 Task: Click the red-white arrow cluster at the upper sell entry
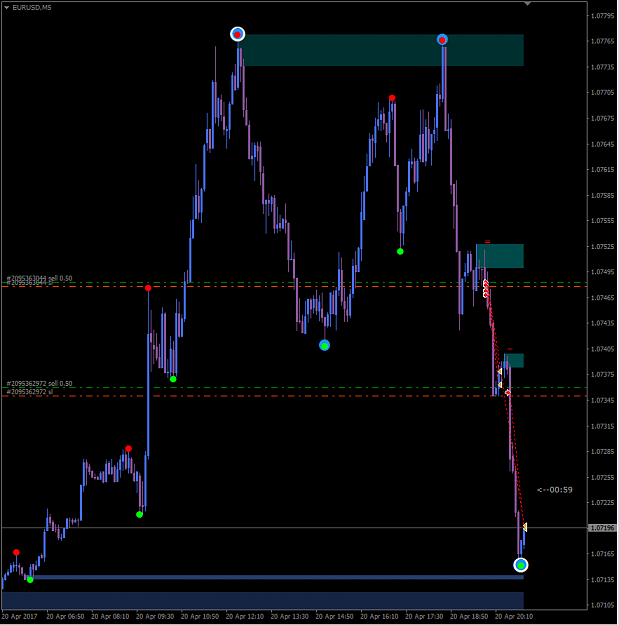coord(486,289)
